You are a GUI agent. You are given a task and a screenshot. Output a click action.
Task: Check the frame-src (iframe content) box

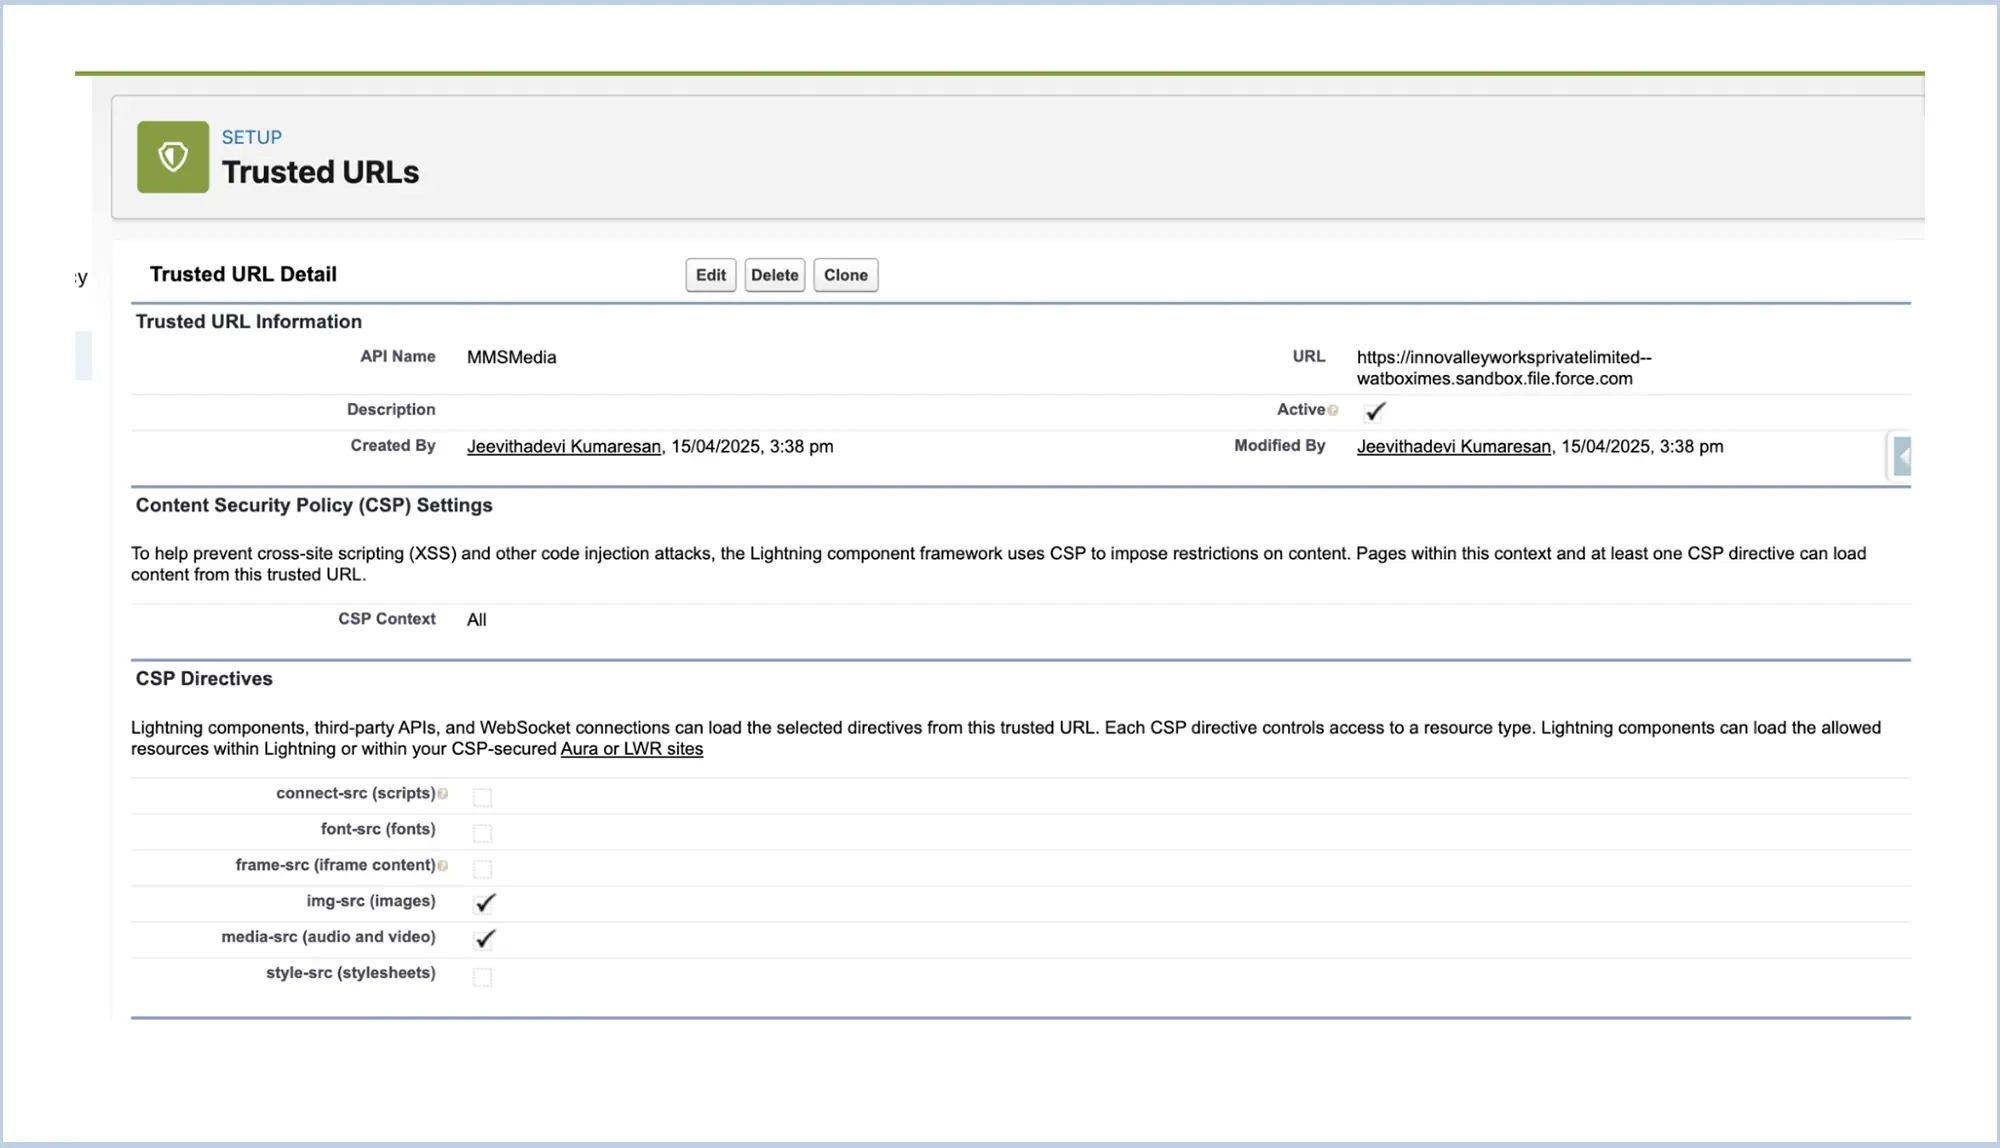[x=482, y=869]
